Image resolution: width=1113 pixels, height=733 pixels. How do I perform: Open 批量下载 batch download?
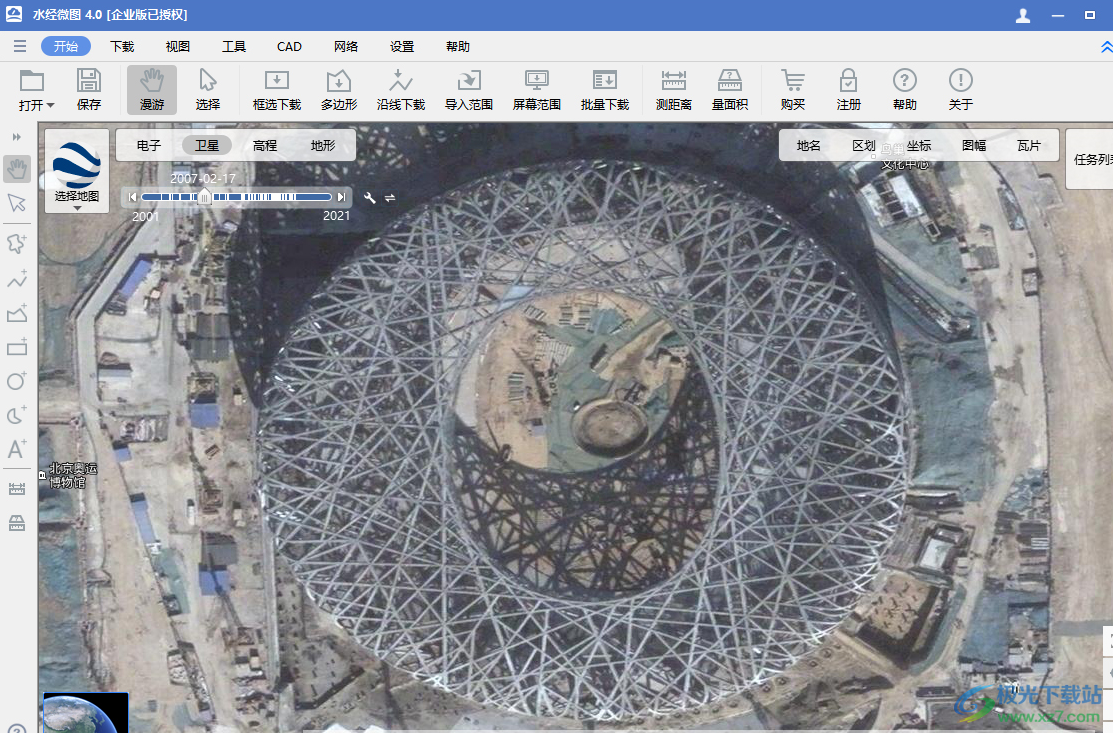[605, 89]
